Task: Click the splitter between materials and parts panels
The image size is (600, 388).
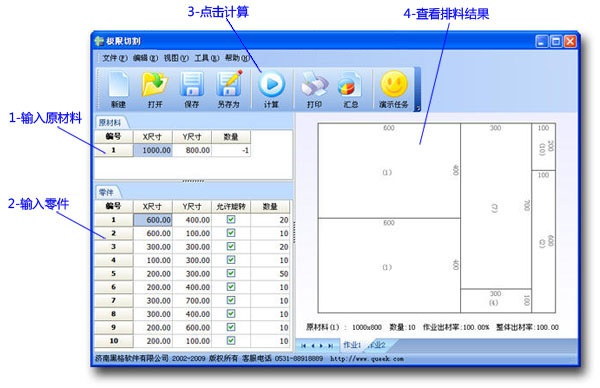Action: pos(193,181)
